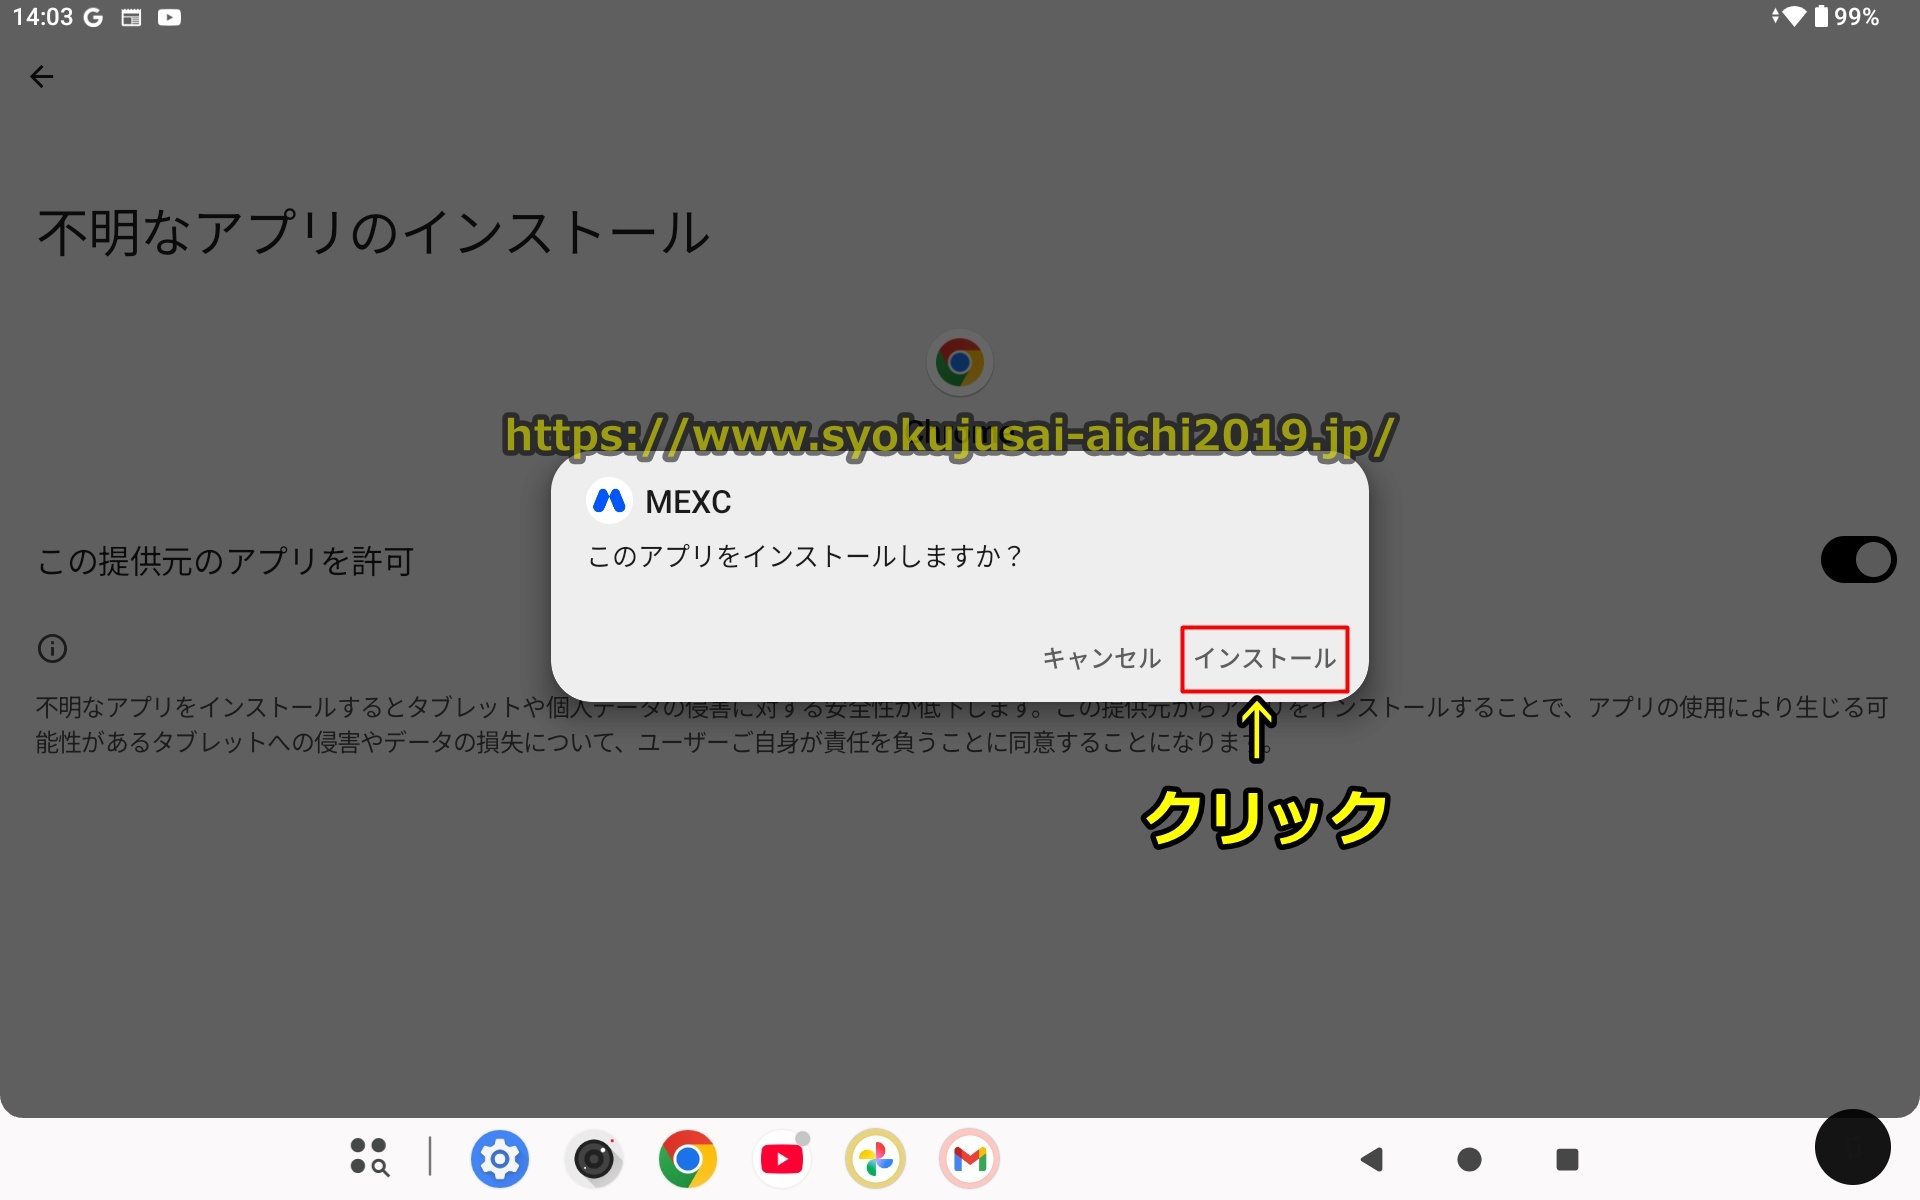The width and height of the screenshot is (1920, 1200).
Task: Open YouTube from the taskbar
Action: click(x=782, y=1159)
